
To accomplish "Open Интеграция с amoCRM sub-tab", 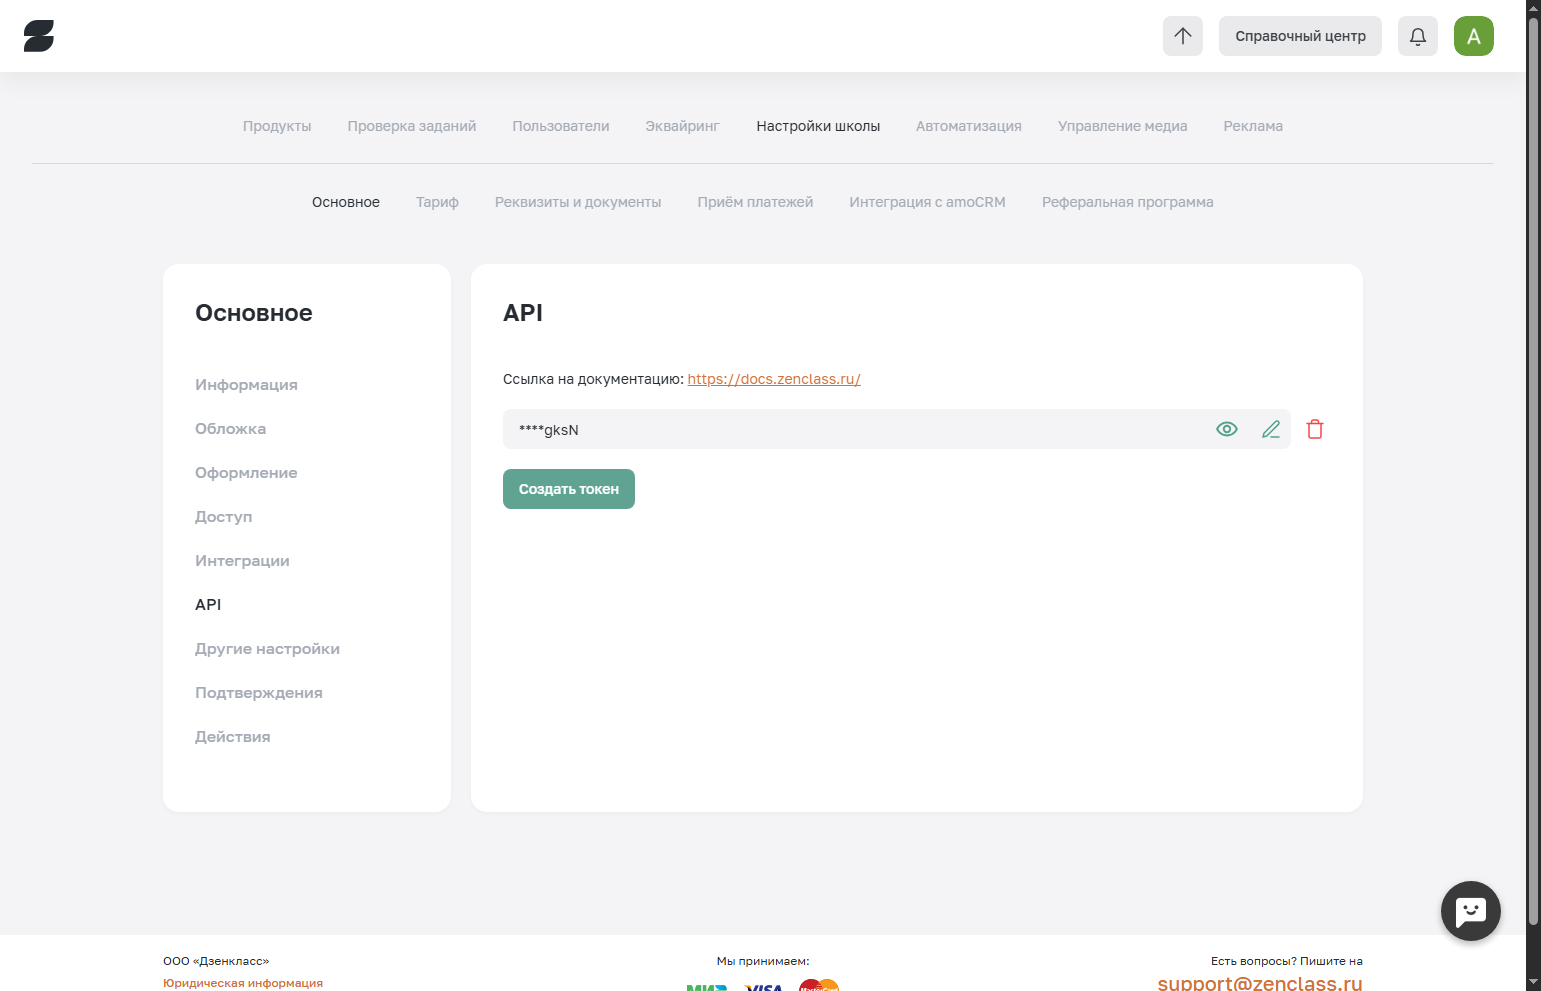I will click(928, 202).
